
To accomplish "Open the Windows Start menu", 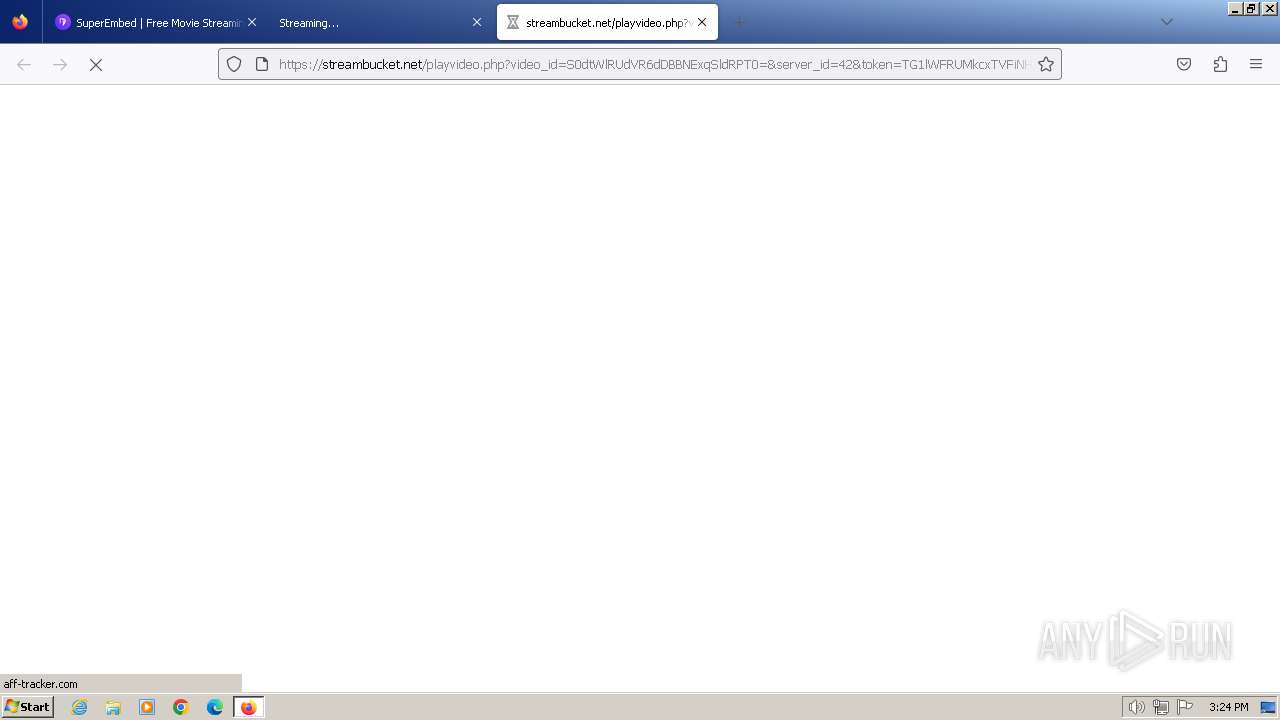I will coord(28,707).
